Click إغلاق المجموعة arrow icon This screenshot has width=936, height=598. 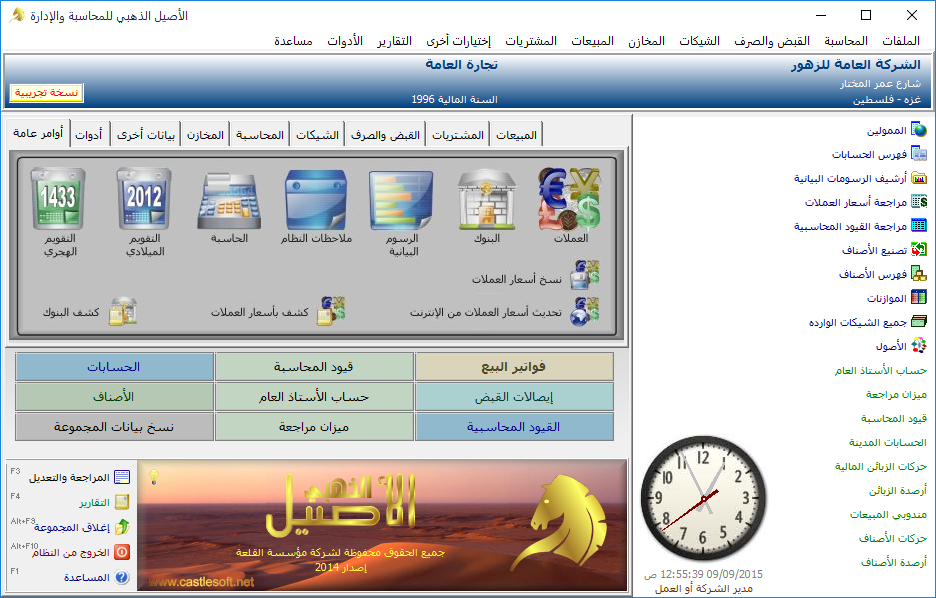coord(122,527)
